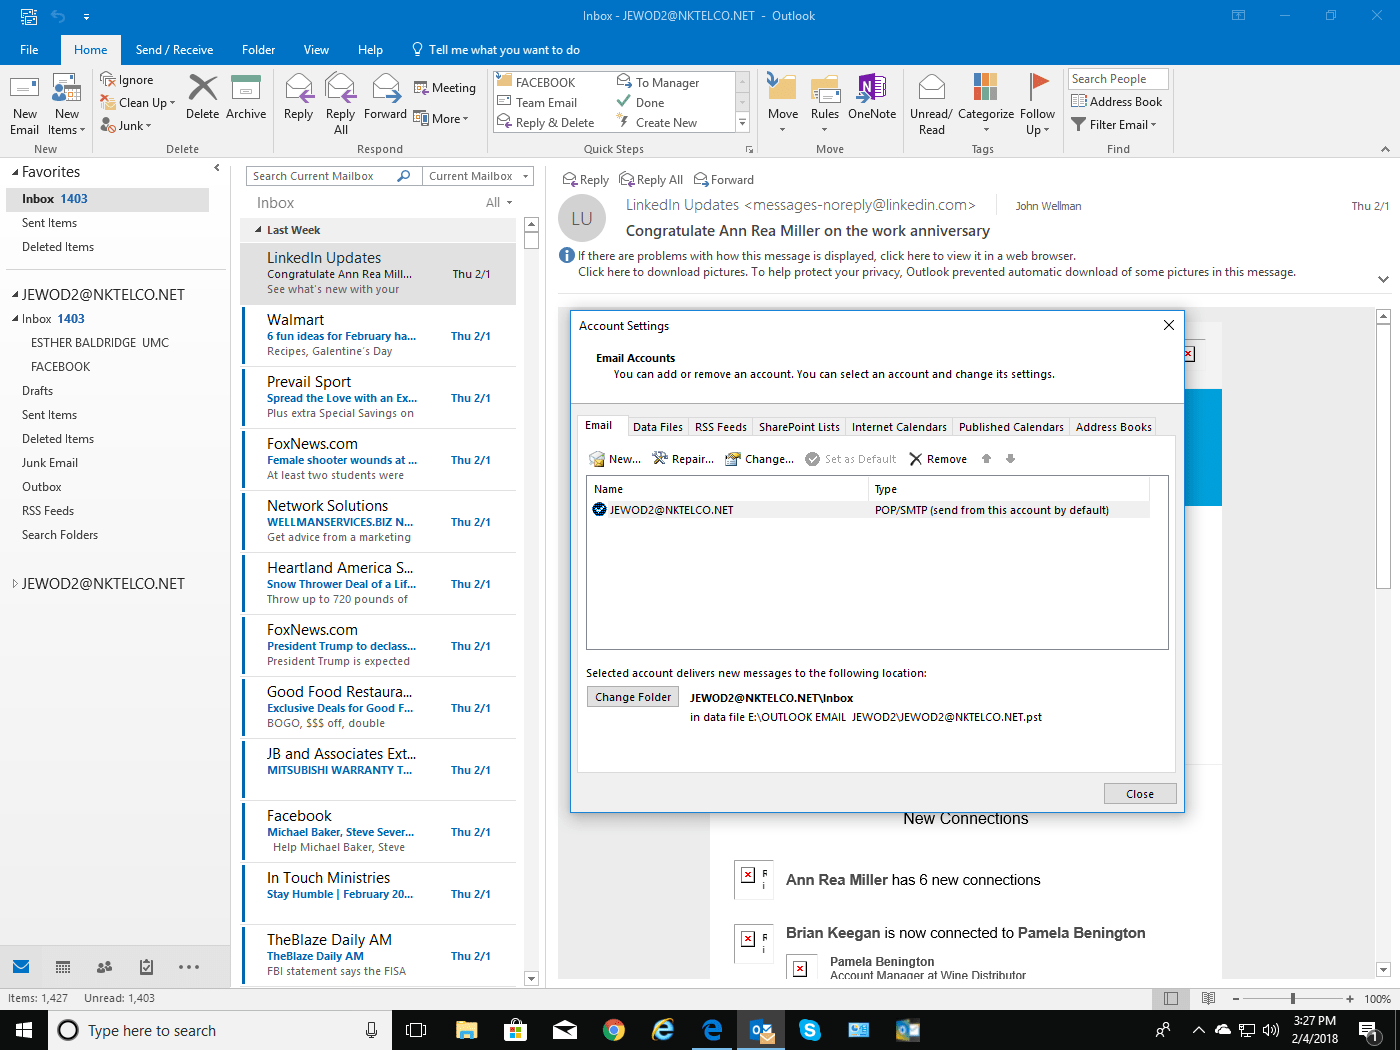The image size is (1400, 1050).
Task: Close the Account Settings dialog
Action: point(1140,793)
